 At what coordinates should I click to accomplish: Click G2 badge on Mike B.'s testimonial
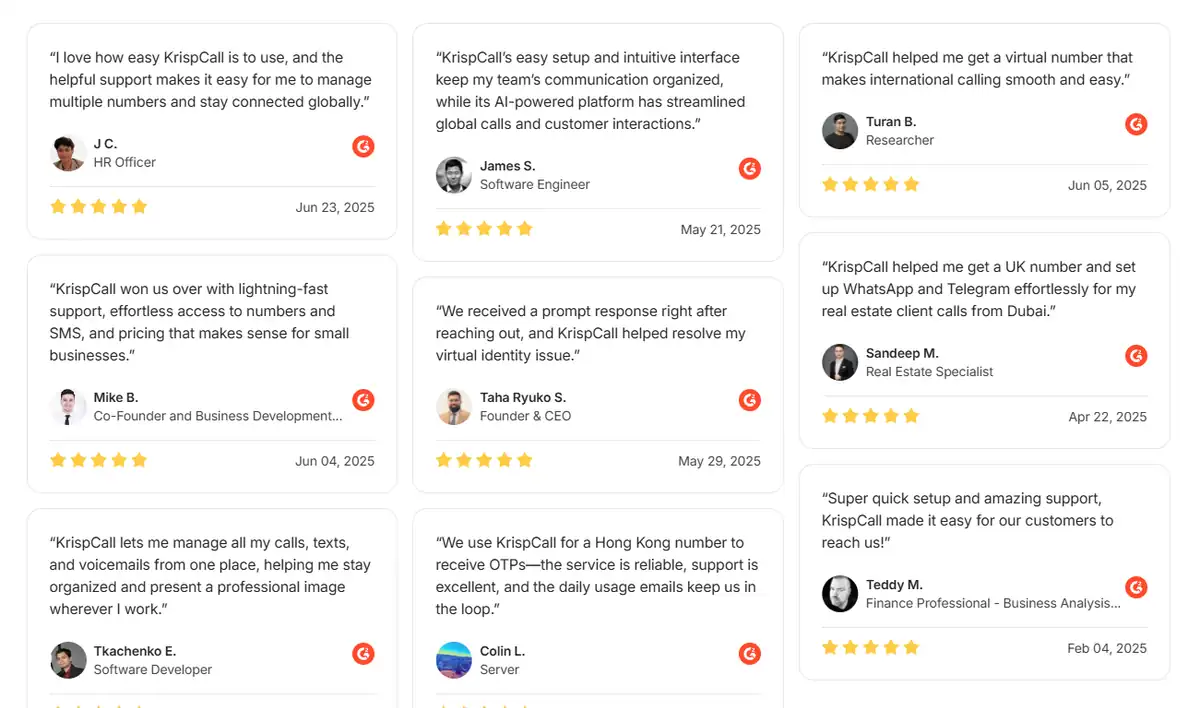pyautogui.click(x=363, y=401)
